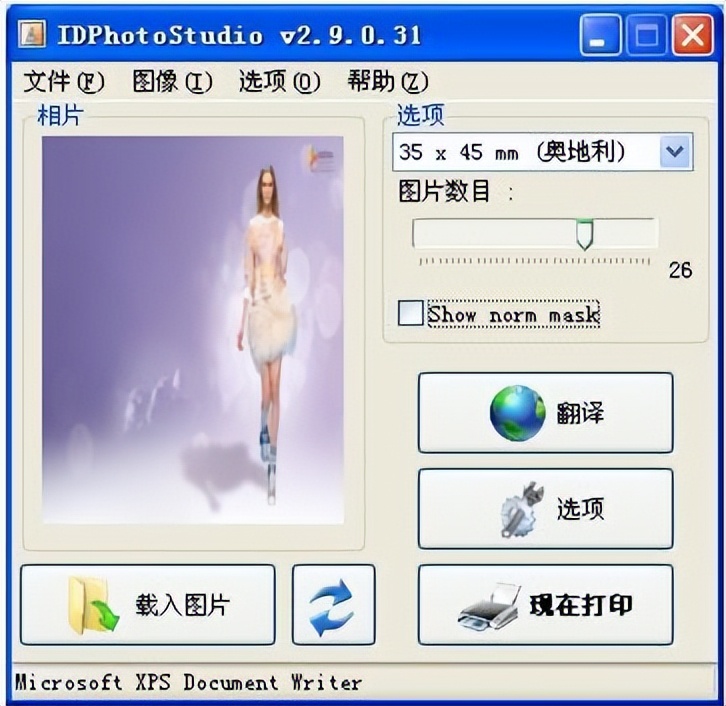Image resolution: width=726 pixels, height=706 pixels.
Task: Open the 图像(I) menu
Action: [172, 81]
